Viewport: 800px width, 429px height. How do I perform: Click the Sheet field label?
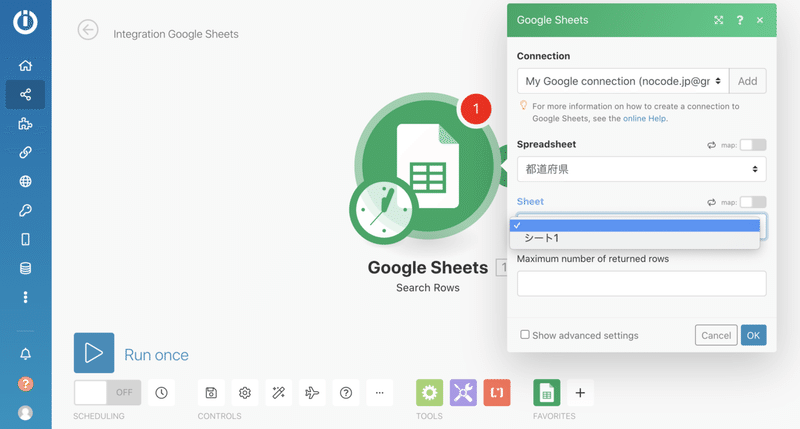530,201
